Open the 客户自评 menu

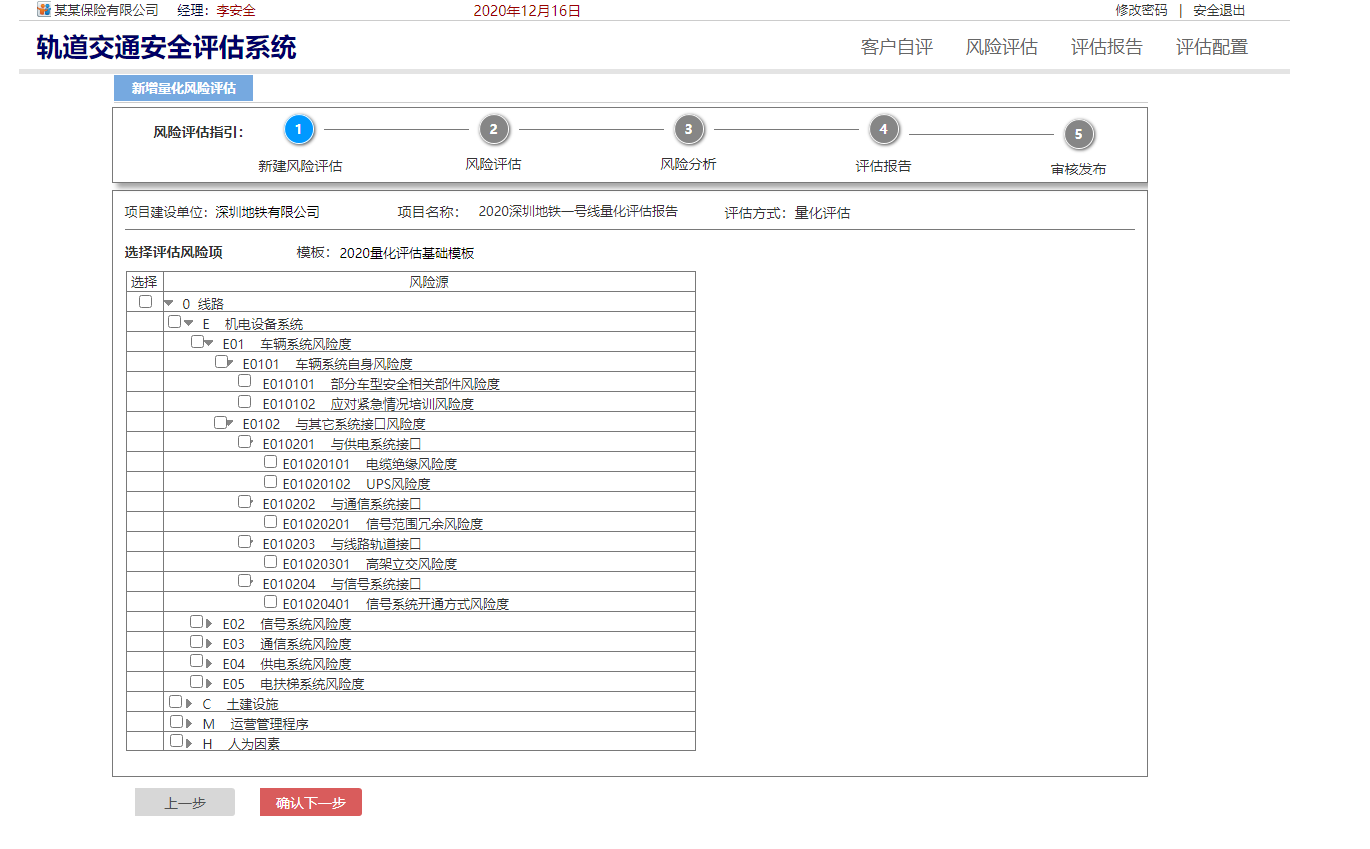896,47
